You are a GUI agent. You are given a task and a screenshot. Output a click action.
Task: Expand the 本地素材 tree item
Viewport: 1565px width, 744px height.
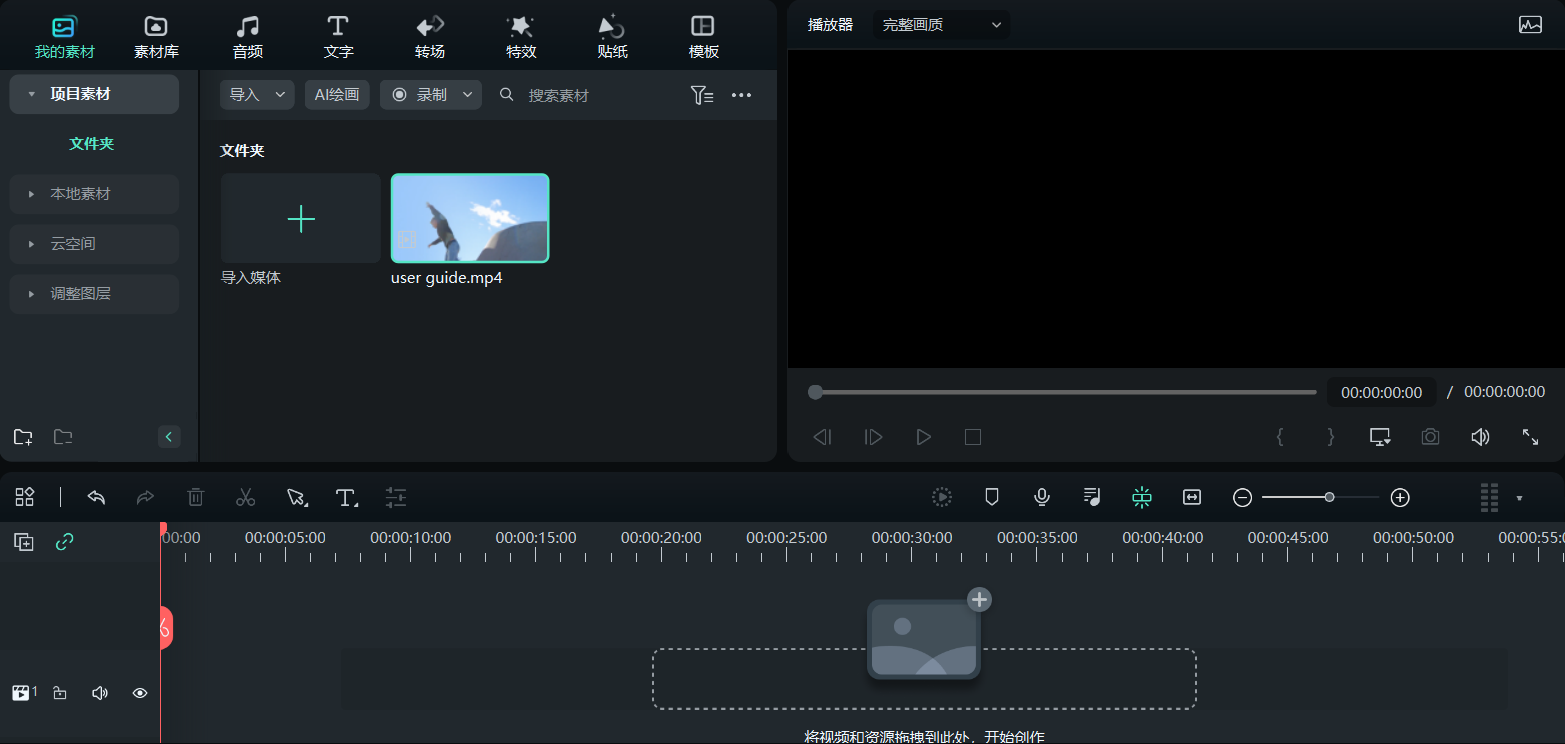click(x=94, y=194)
